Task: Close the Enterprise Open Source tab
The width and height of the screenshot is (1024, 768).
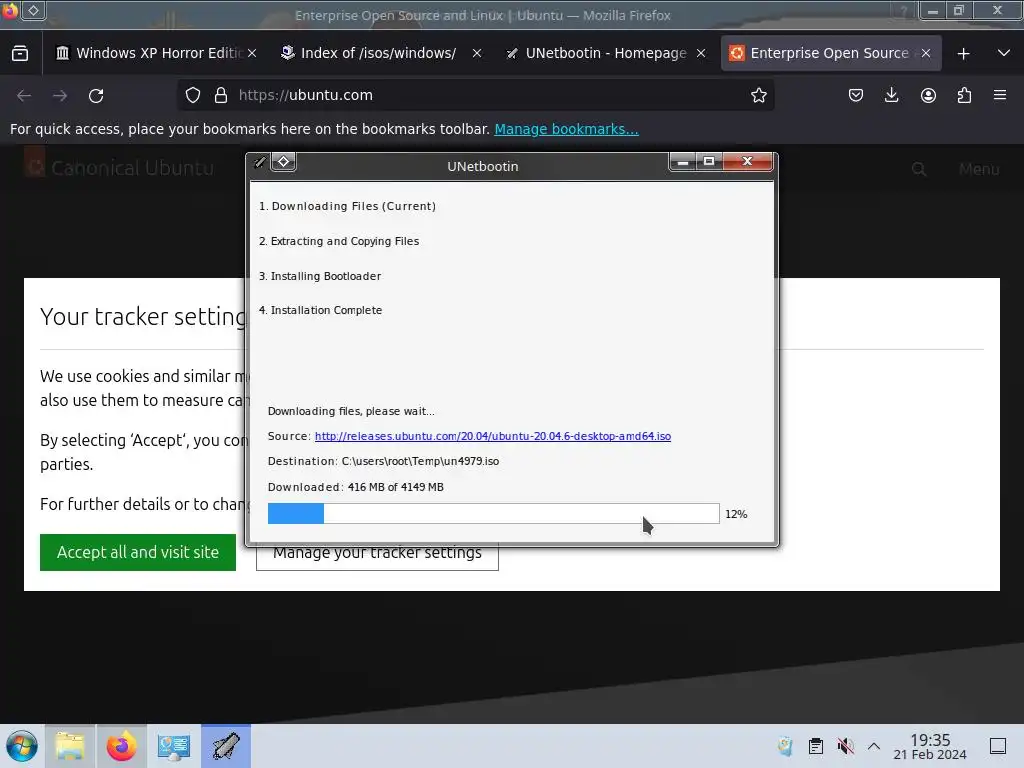Action: 925,53
